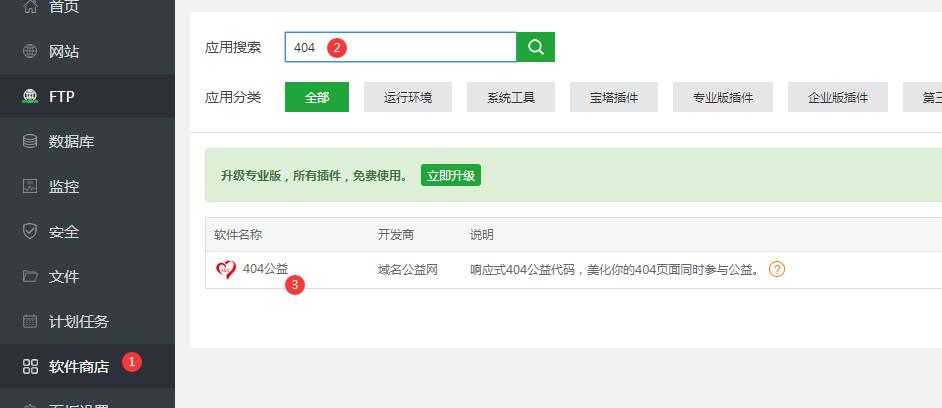Viewport: 942px width, 408px height.
Task: Open the orange help question mark icon
Action: pos(776,269)
